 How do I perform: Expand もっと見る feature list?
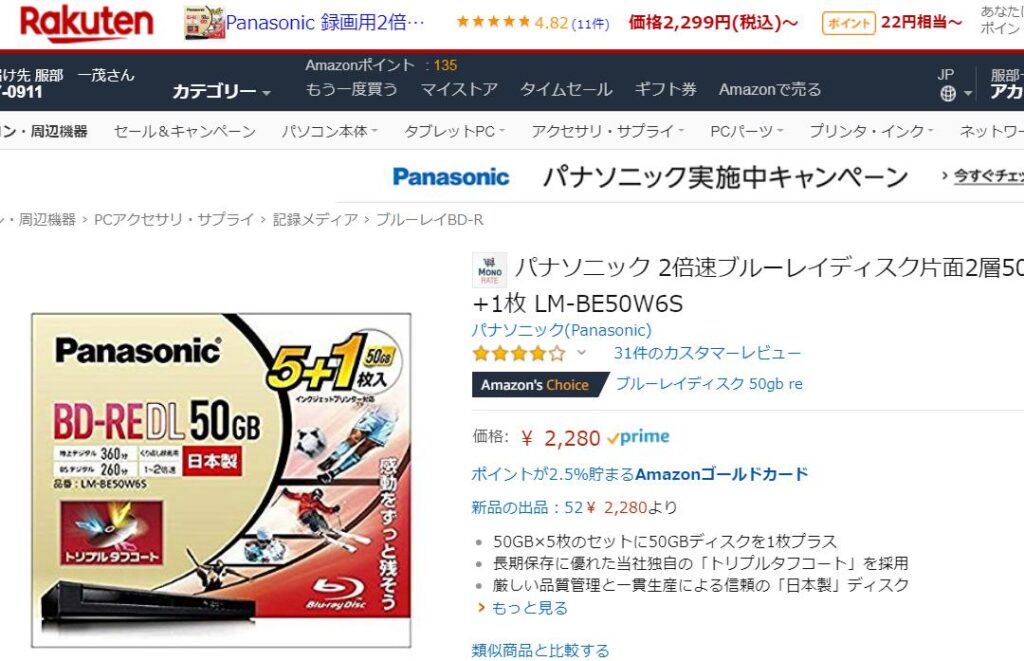(x=529, y=608)
